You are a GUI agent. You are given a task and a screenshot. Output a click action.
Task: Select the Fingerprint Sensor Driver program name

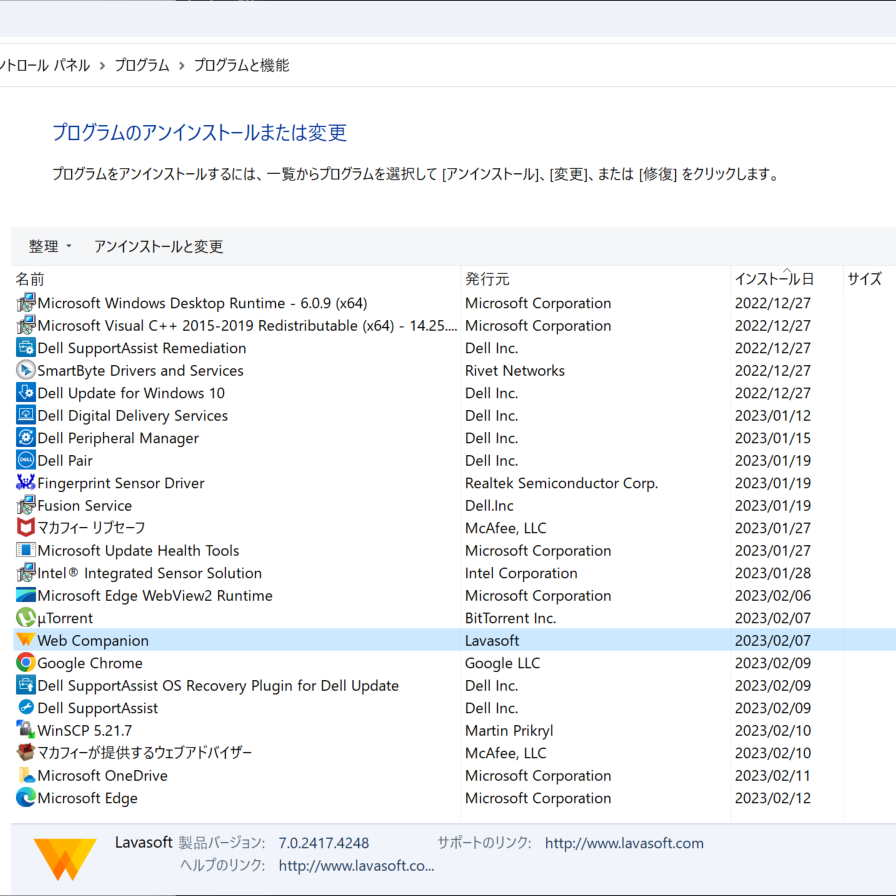121,483
